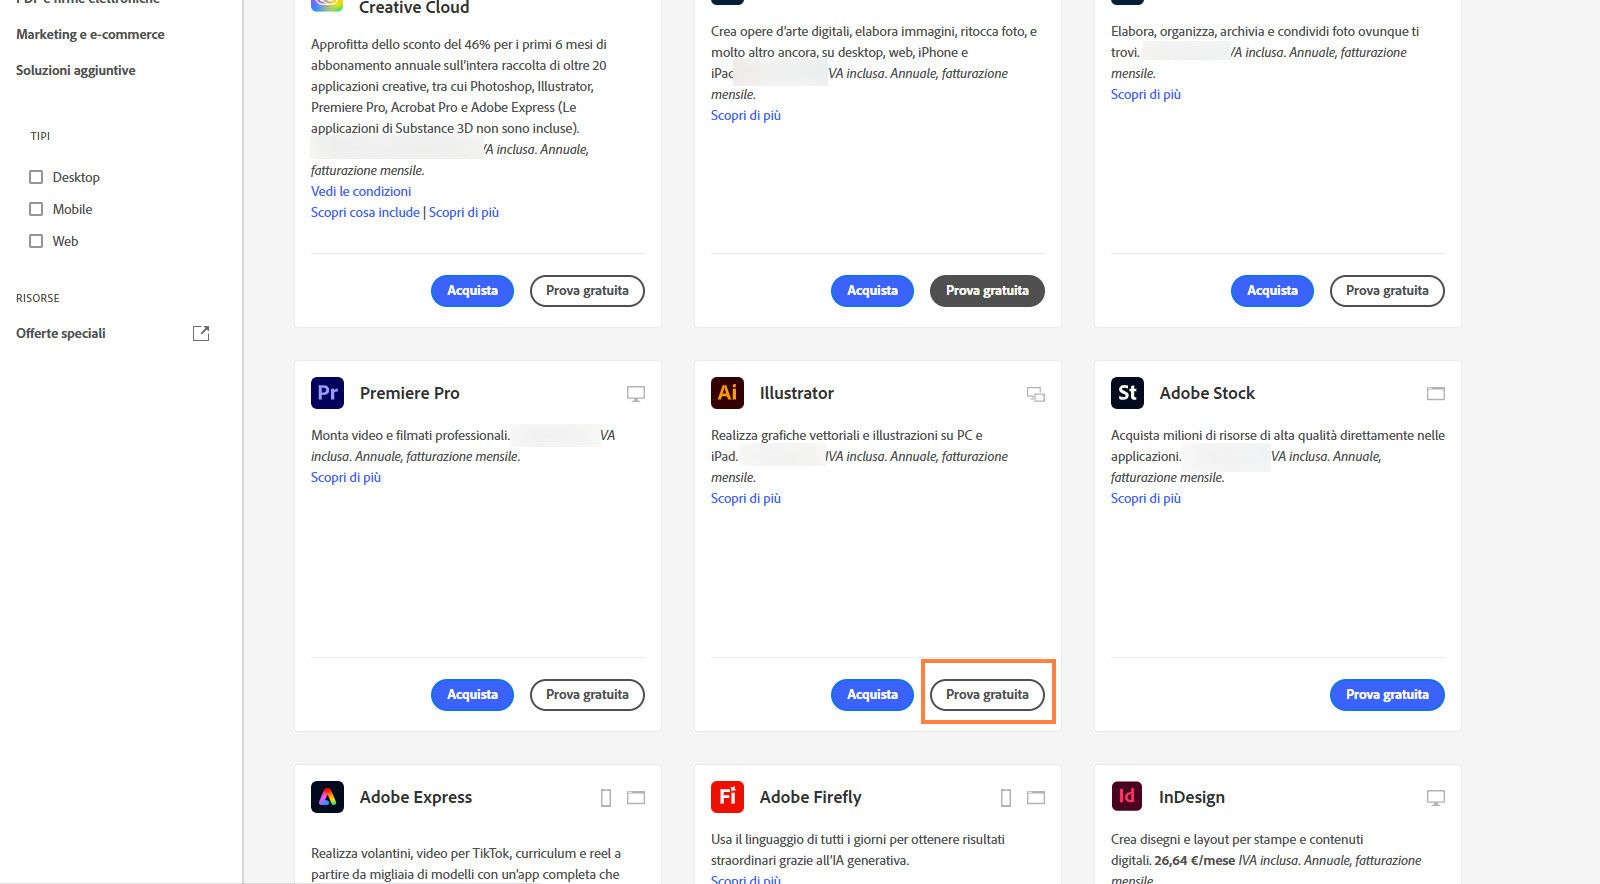Click Acquista on the Elabora, organizza card
This screenshot has height=884, width=1600.
pos(1272,291)
